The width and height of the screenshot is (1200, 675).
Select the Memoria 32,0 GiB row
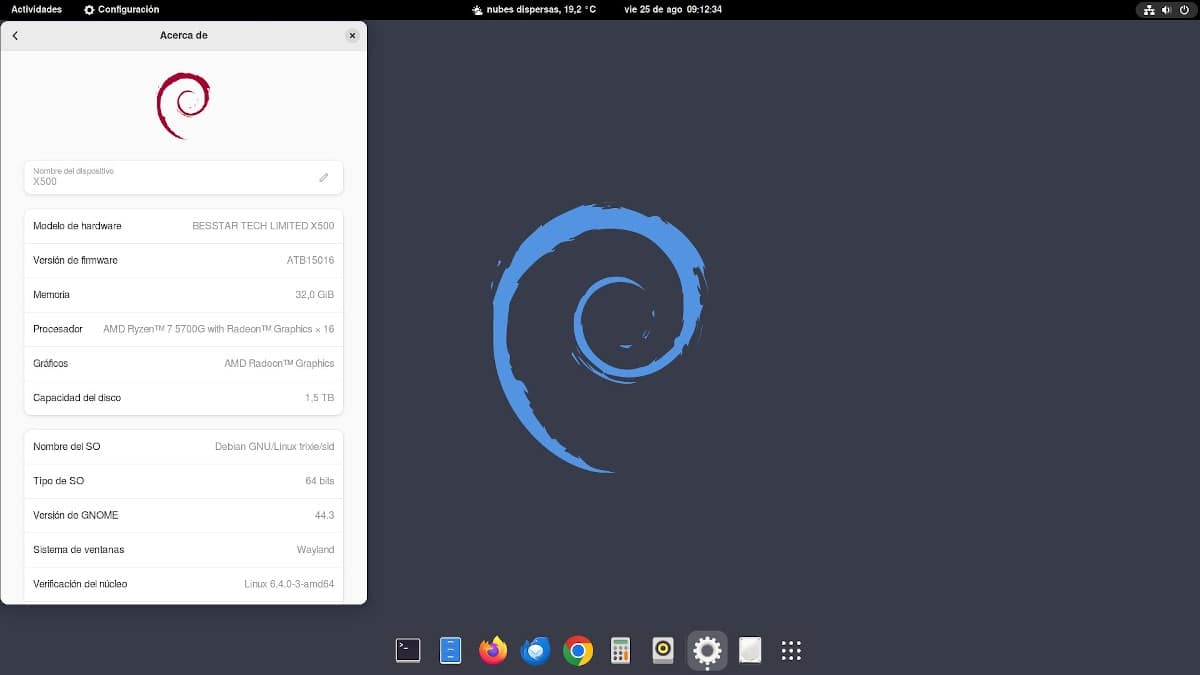tap(183, 295)
